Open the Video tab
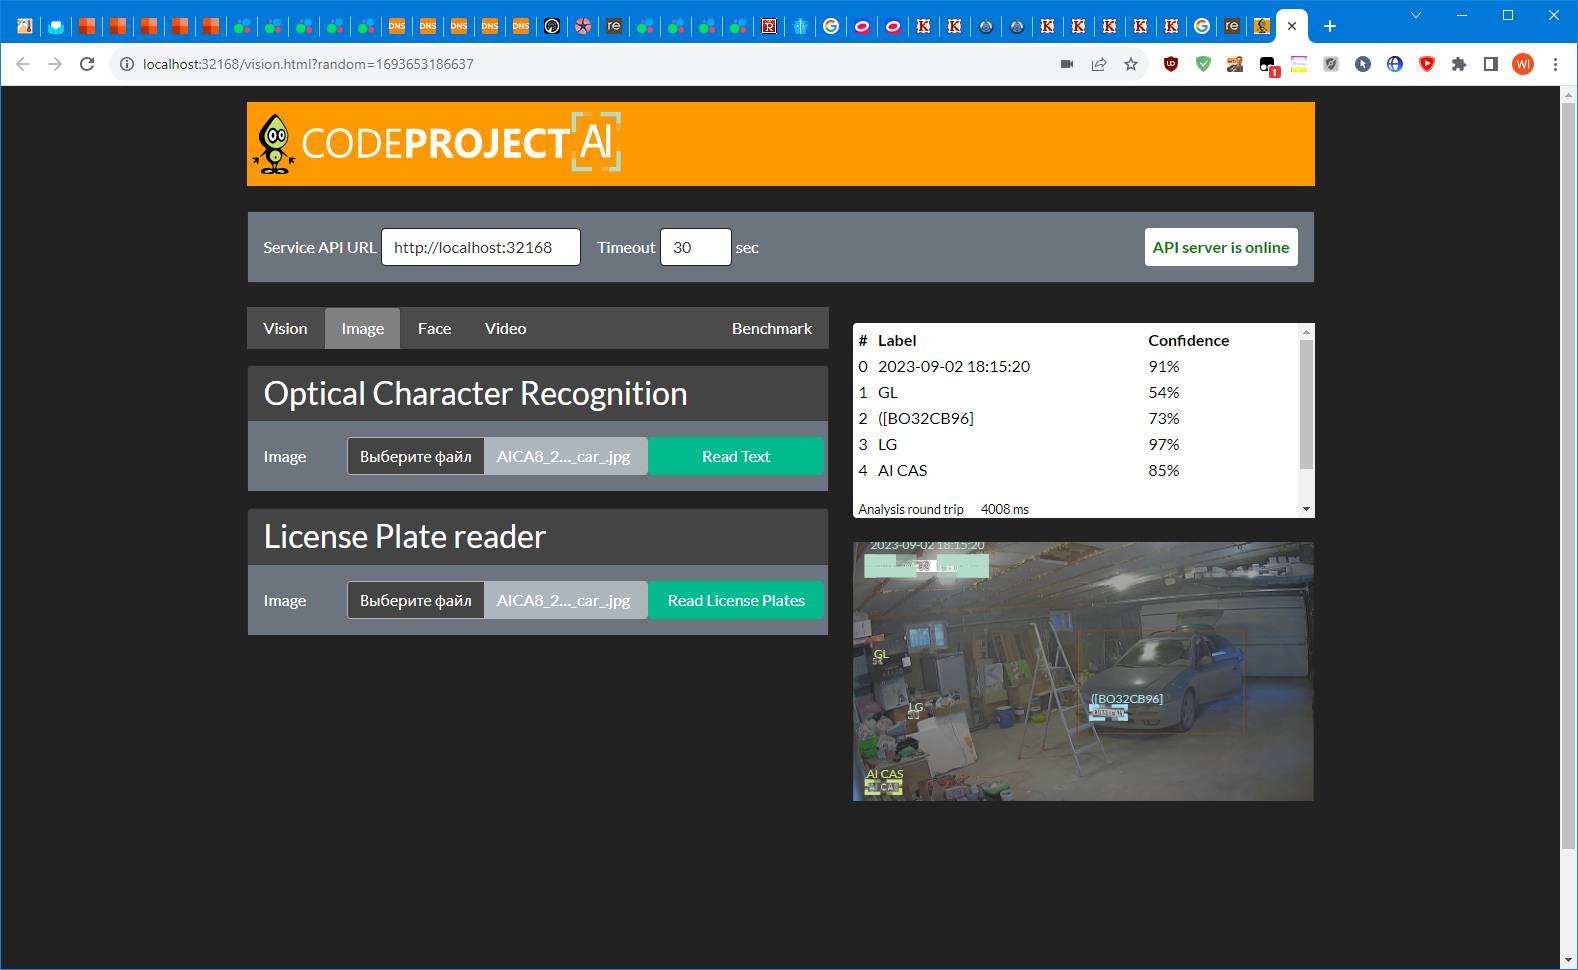 [505, 328]
